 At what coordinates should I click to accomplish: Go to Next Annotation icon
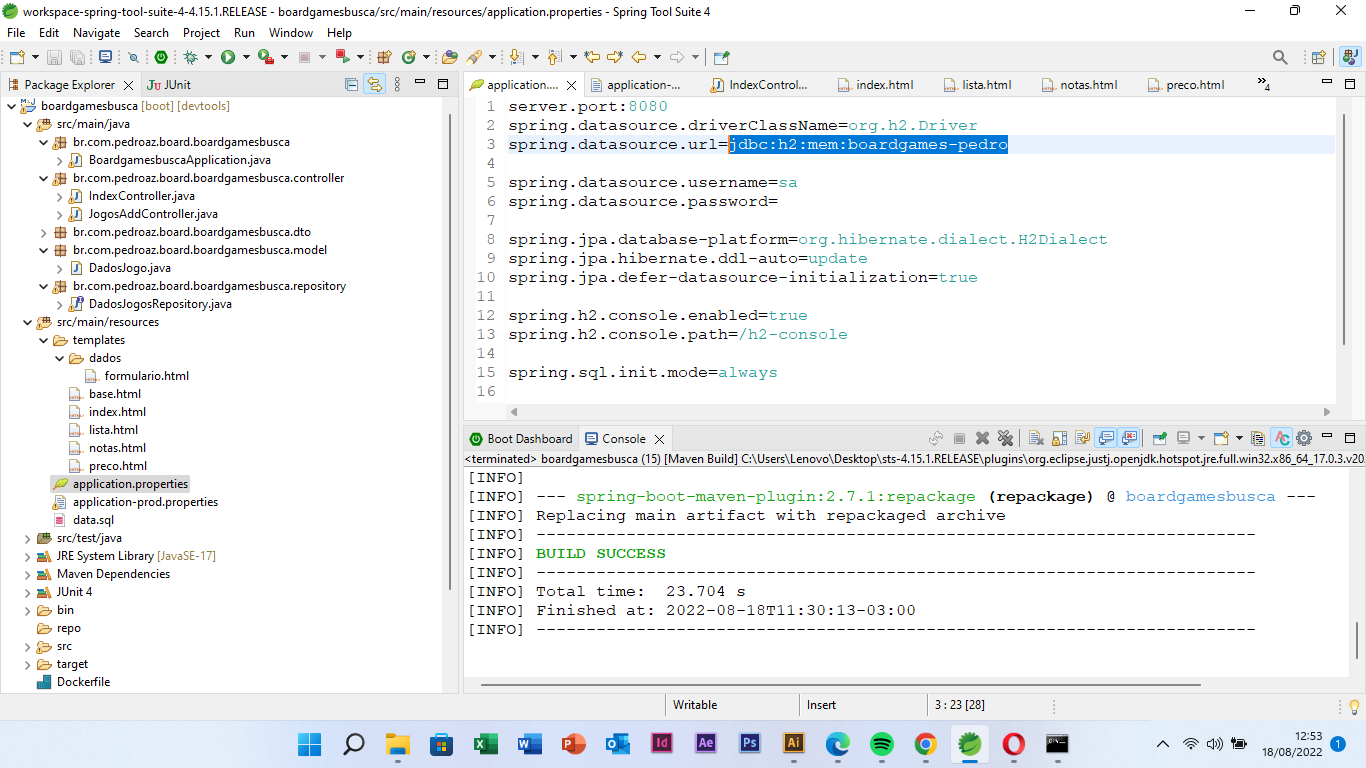coord(515,57)
